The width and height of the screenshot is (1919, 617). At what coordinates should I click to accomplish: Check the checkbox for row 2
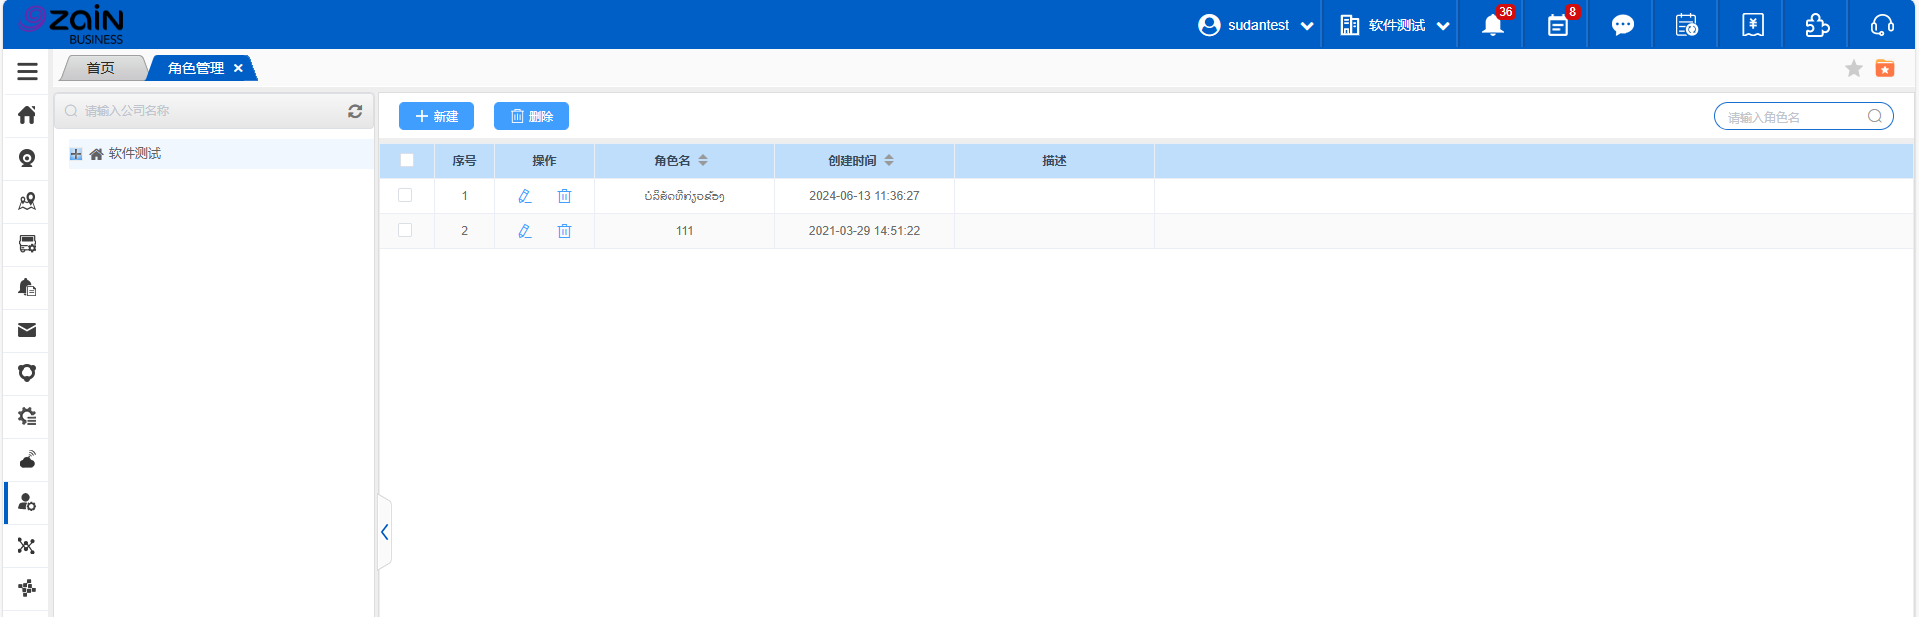tap(405, 230)
